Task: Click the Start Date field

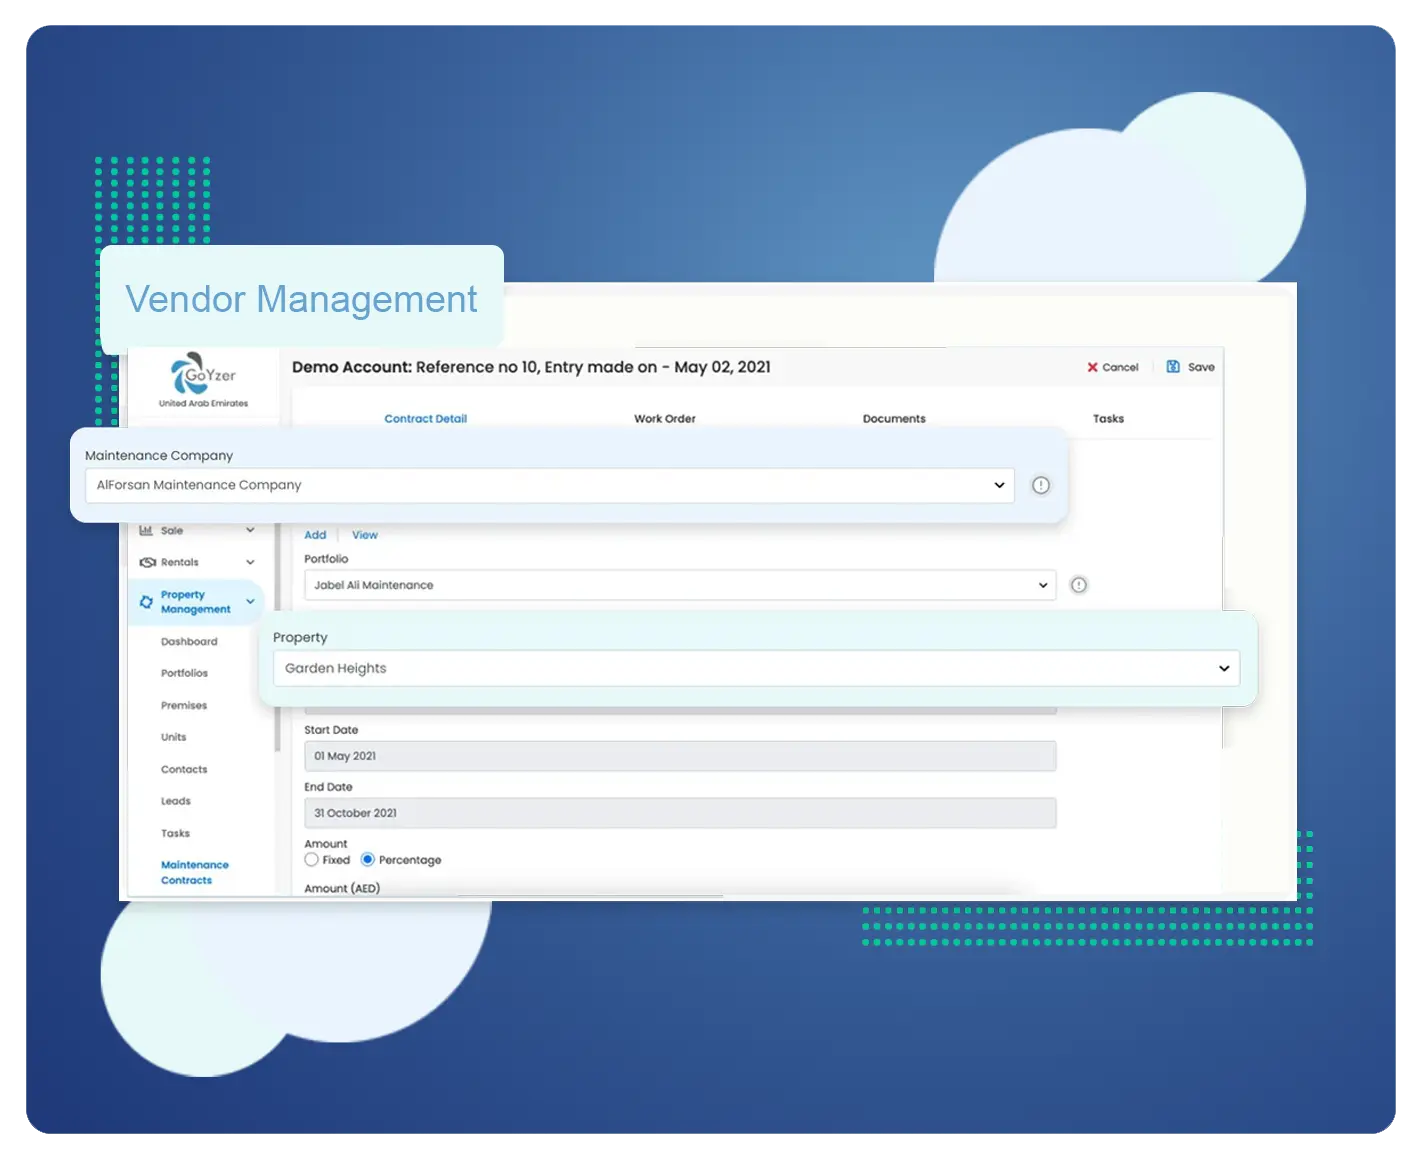Action: [679, 756]
